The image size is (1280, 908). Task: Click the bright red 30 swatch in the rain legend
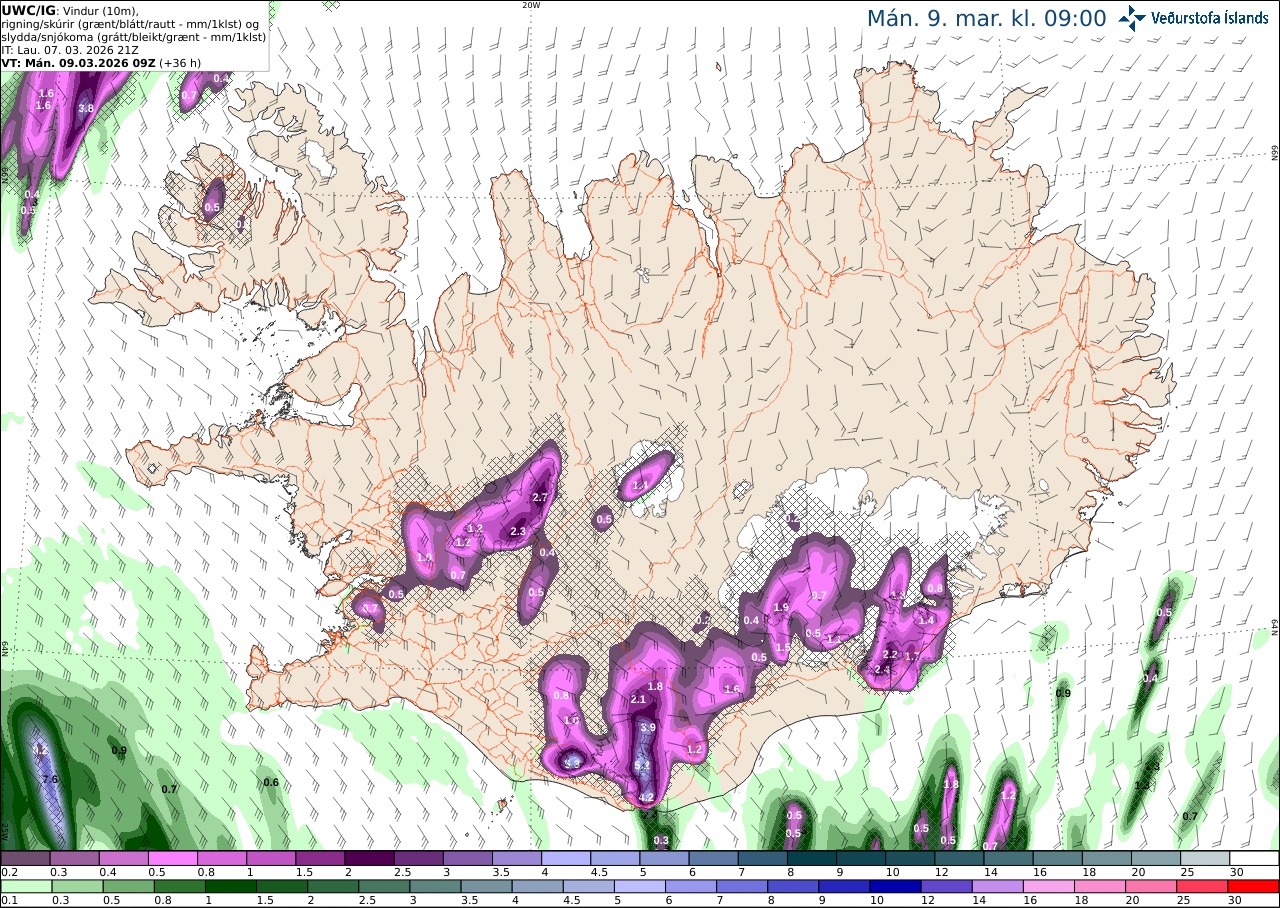[1255, 886]
